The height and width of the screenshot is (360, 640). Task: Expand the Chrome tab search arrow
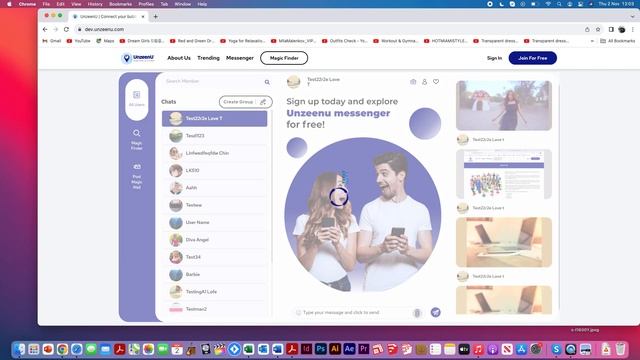click(632, 16)
